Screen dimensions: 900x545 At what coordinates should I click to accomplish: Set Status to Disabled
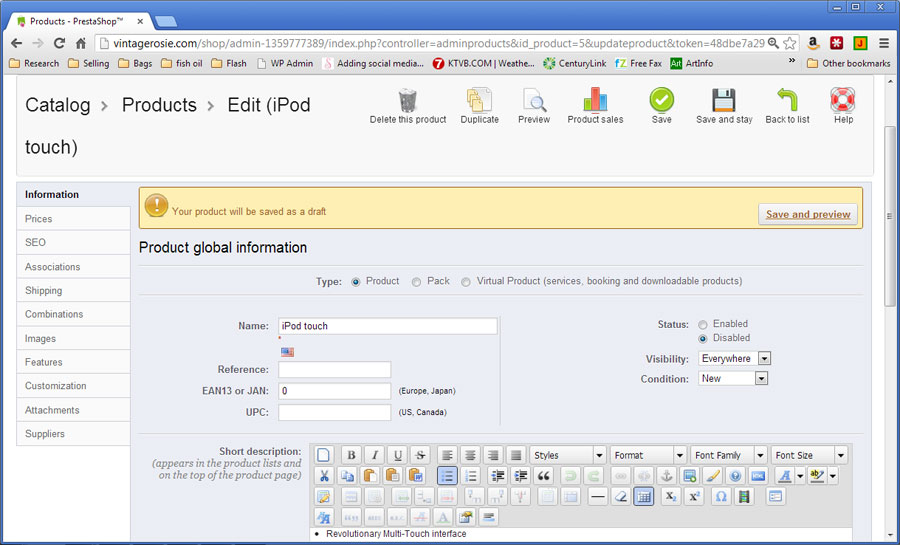coord(703,338)
